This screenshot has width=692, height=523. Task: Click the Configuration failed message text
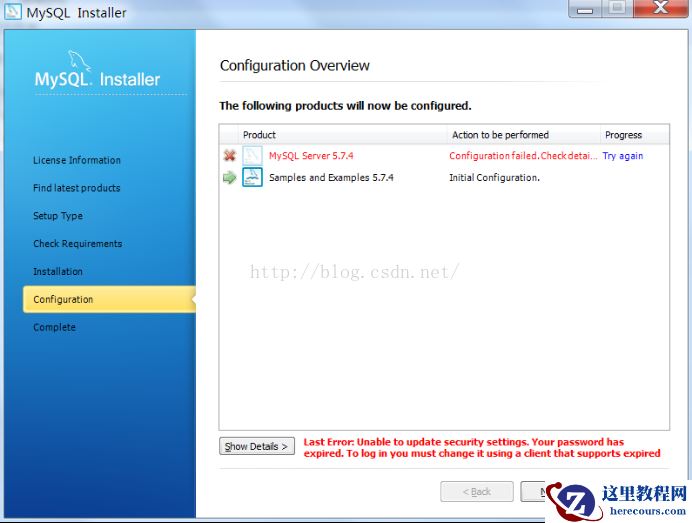(x=523, y=156)
